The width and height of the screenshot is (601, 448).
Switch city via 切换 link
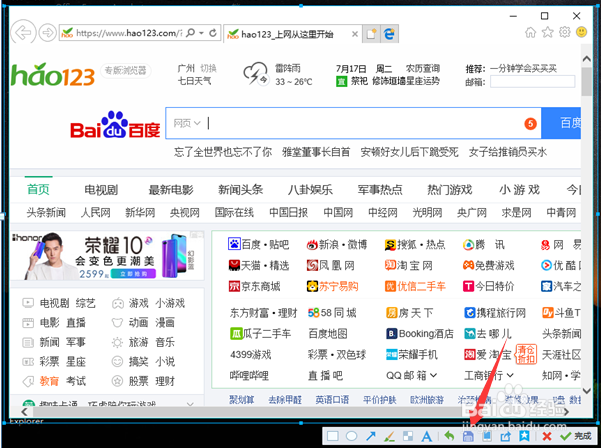pos(208,69)
